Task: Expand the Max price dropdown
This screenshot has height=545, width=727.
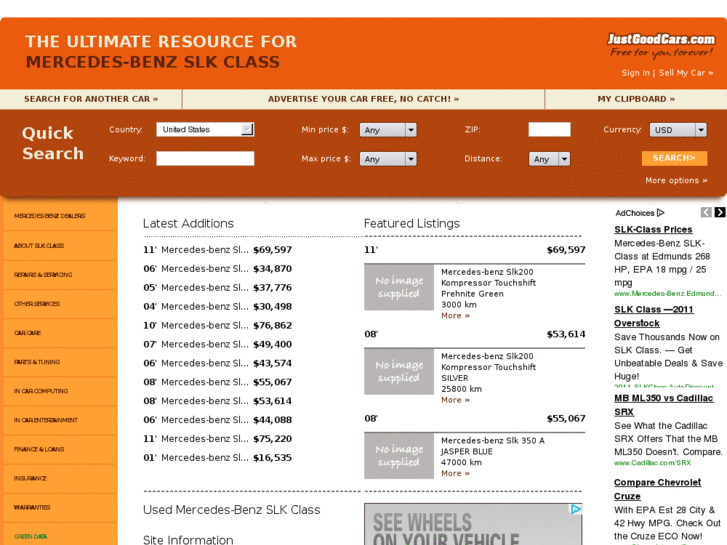Action: [388, 159]
